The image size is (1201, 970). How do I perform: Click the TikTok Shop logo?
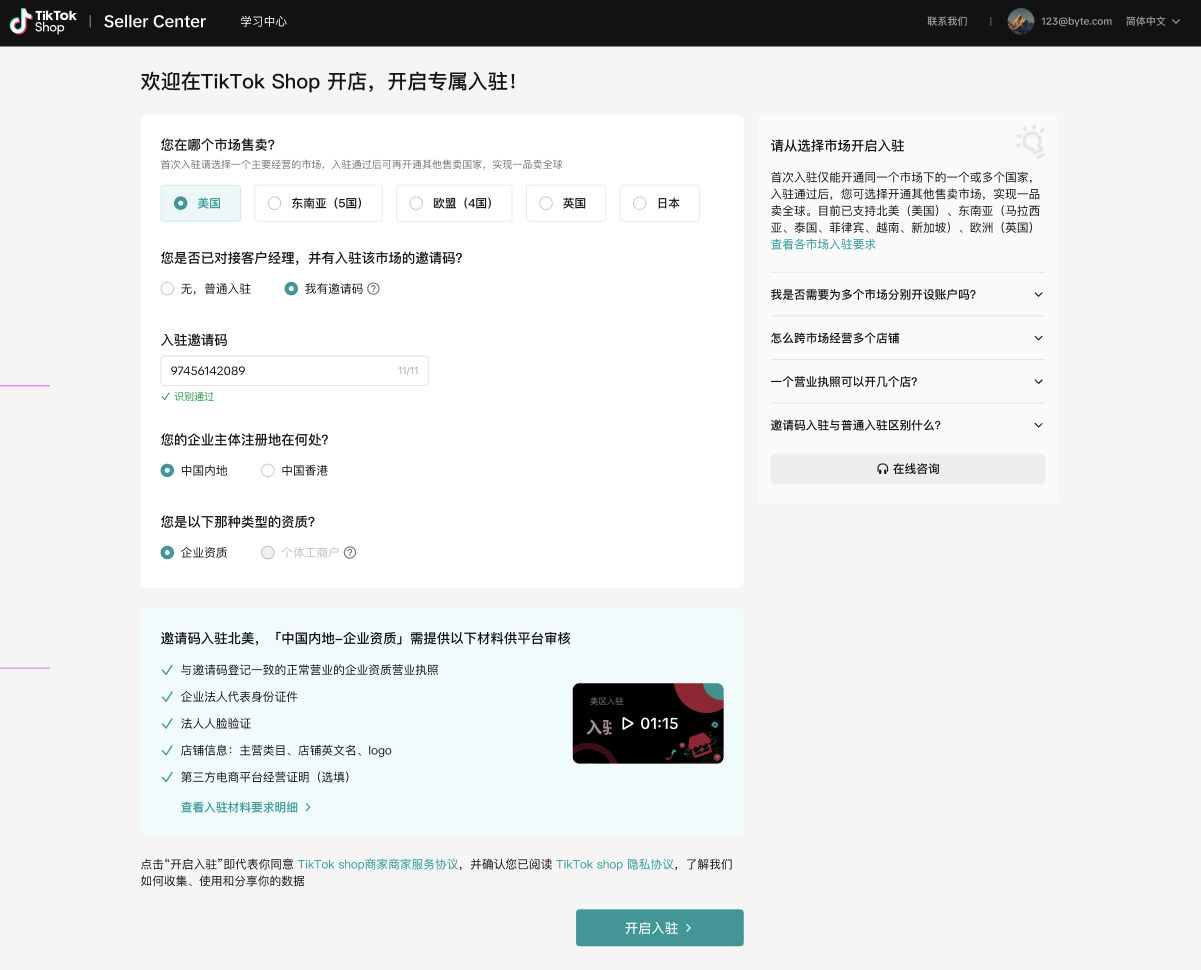click(42, 21)
